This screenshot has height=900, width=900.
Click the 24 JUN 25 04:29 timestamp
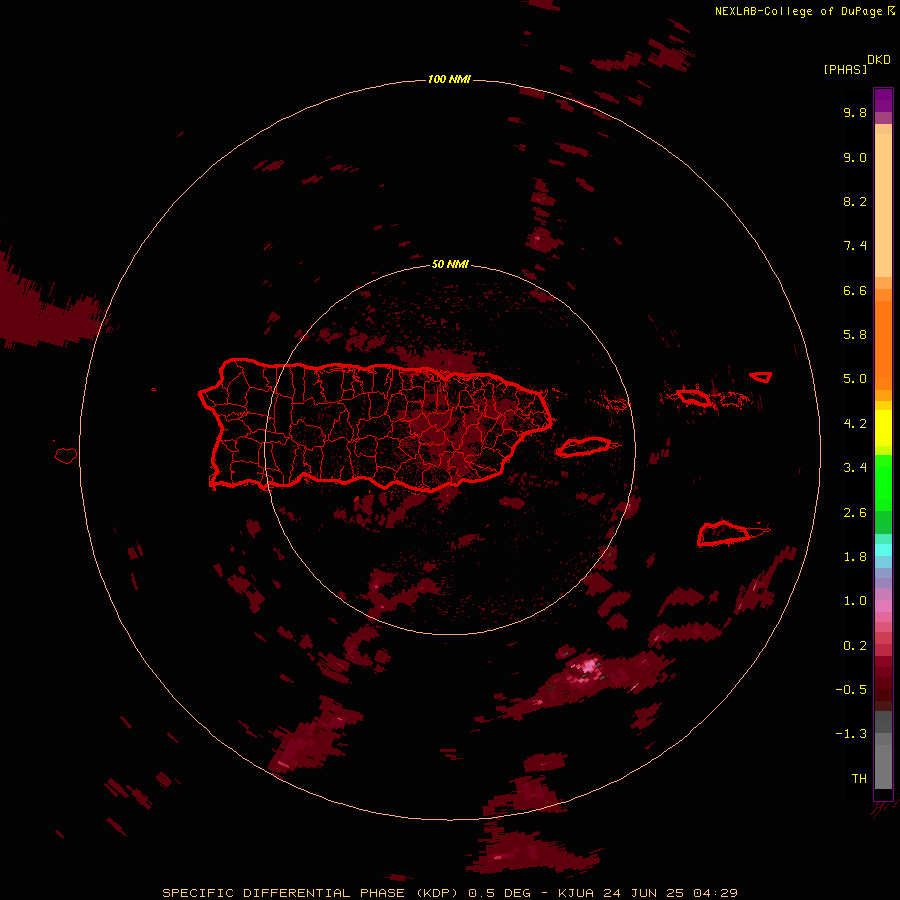[x=670, y=893]
